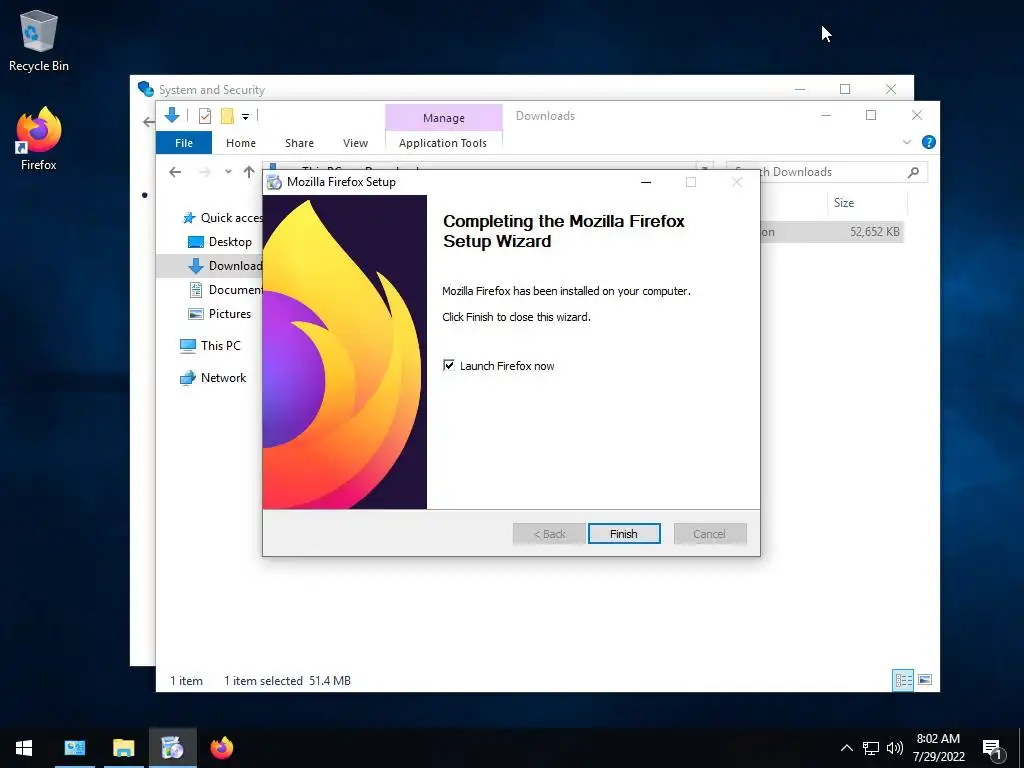Select Desktop in navigation pane
Image resolution: width=1024 pixels, height=768 pixels.
(x=220, y=242)
